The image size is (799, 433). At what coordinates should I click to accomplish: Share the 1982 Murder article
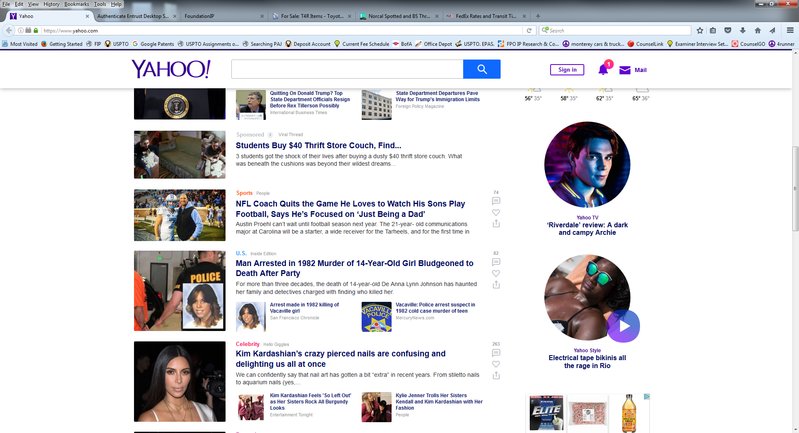[496, 284]
